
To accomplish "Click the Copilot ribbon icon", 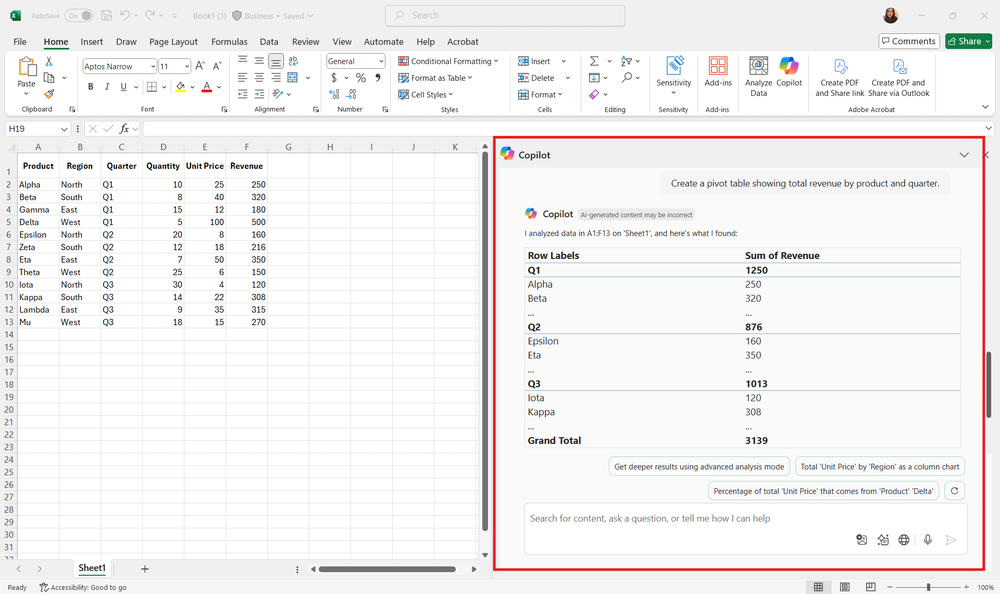I will 789,72.
